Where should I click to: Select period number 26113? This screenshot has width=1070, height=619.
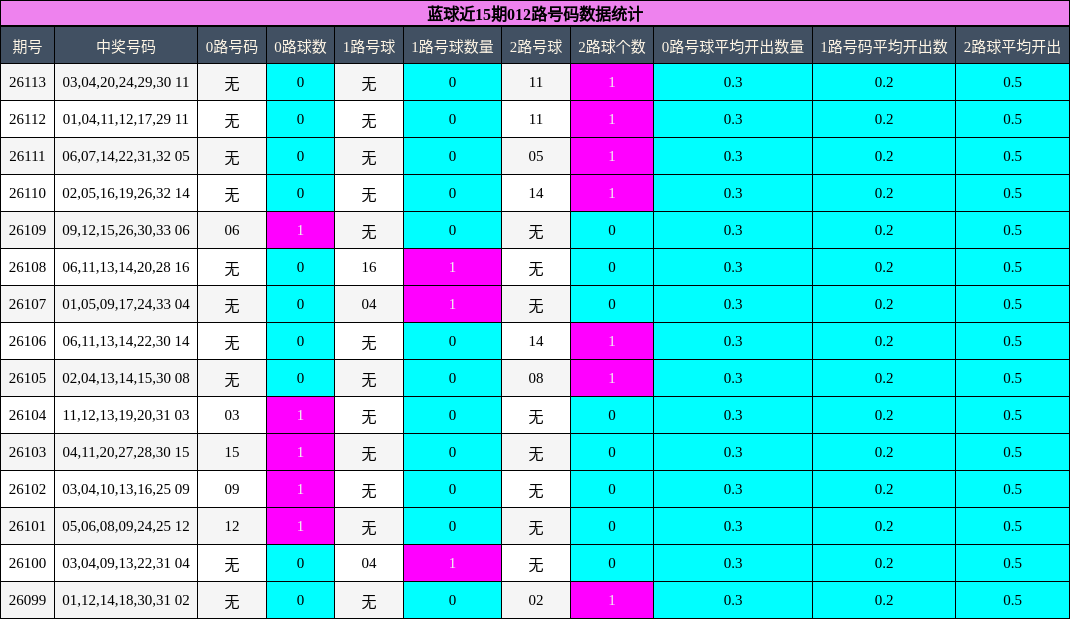point(27,83)
